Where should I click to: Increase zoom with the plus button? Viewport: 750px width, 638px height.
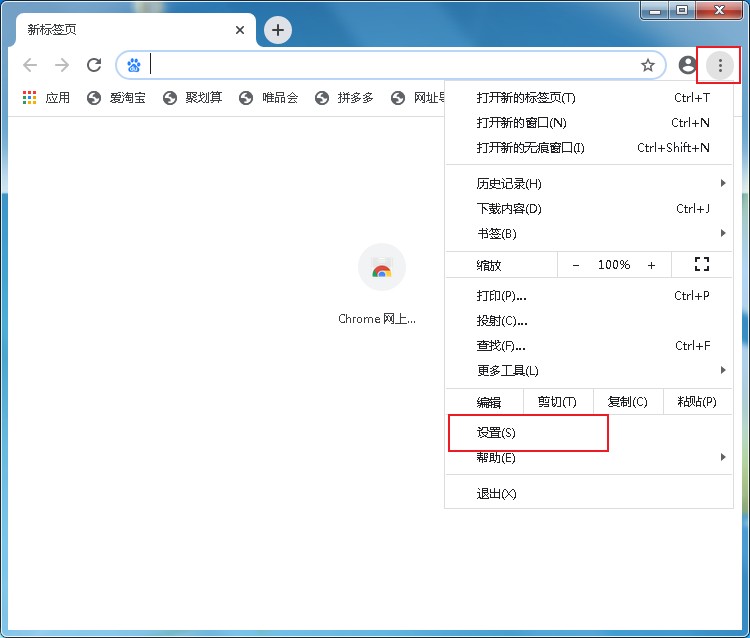click(x=651, y=265)
